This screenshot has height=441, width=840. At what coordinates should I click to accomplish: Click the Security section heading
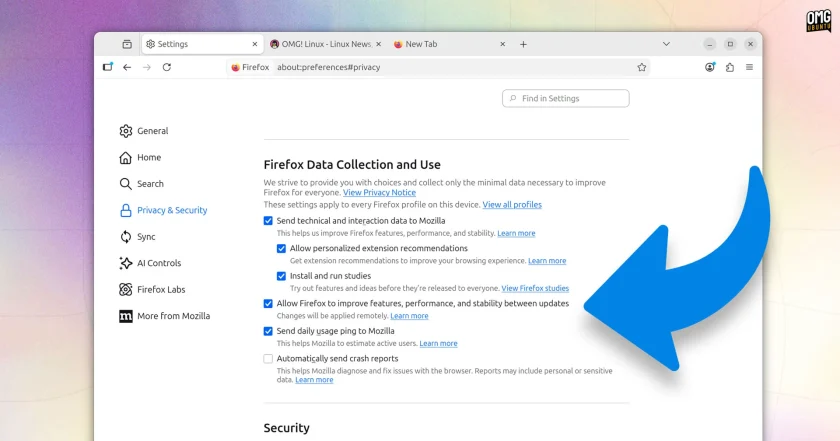(287, 428)
